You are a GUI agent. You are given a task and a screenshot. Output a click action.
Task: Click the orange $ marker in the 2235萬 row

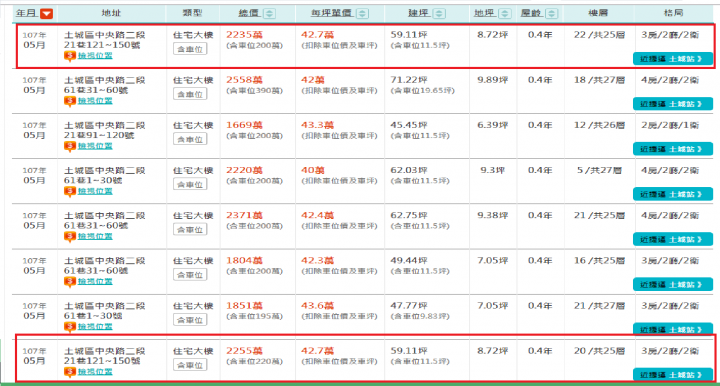pyautogui.click(x=70, y=56)
